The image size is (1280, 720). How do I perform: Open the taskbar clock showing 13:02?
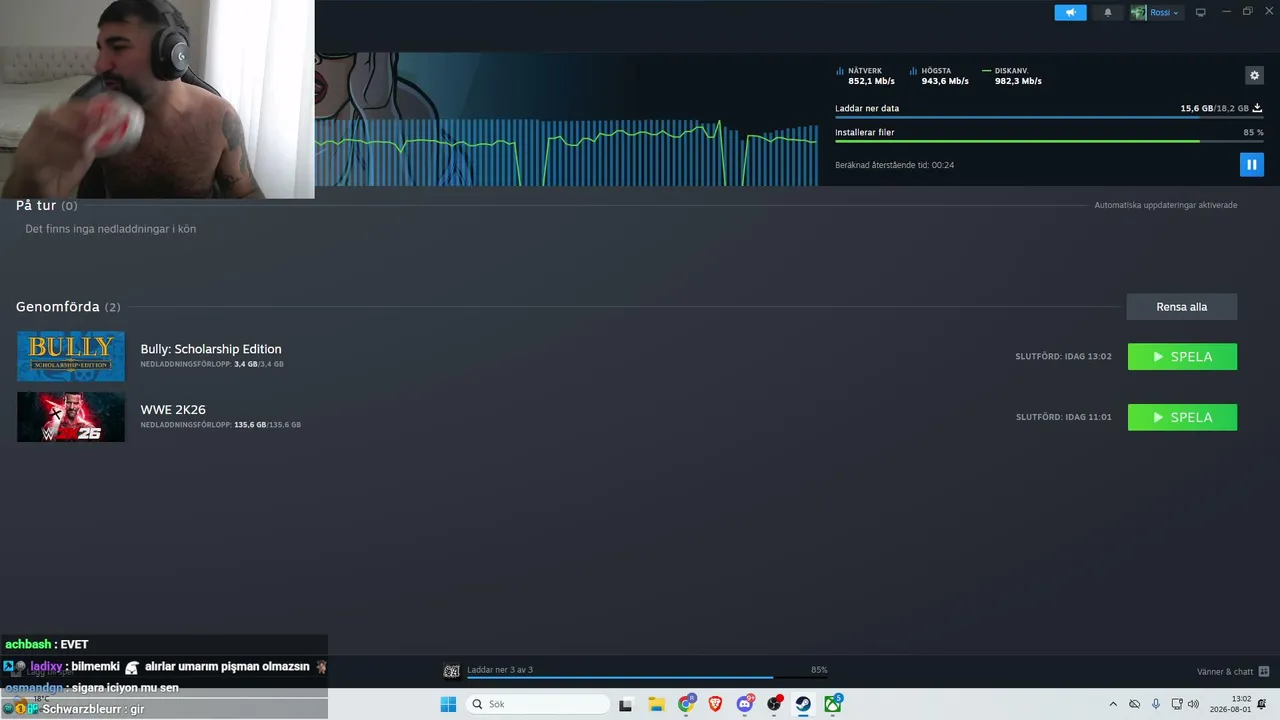(1230, 704)
